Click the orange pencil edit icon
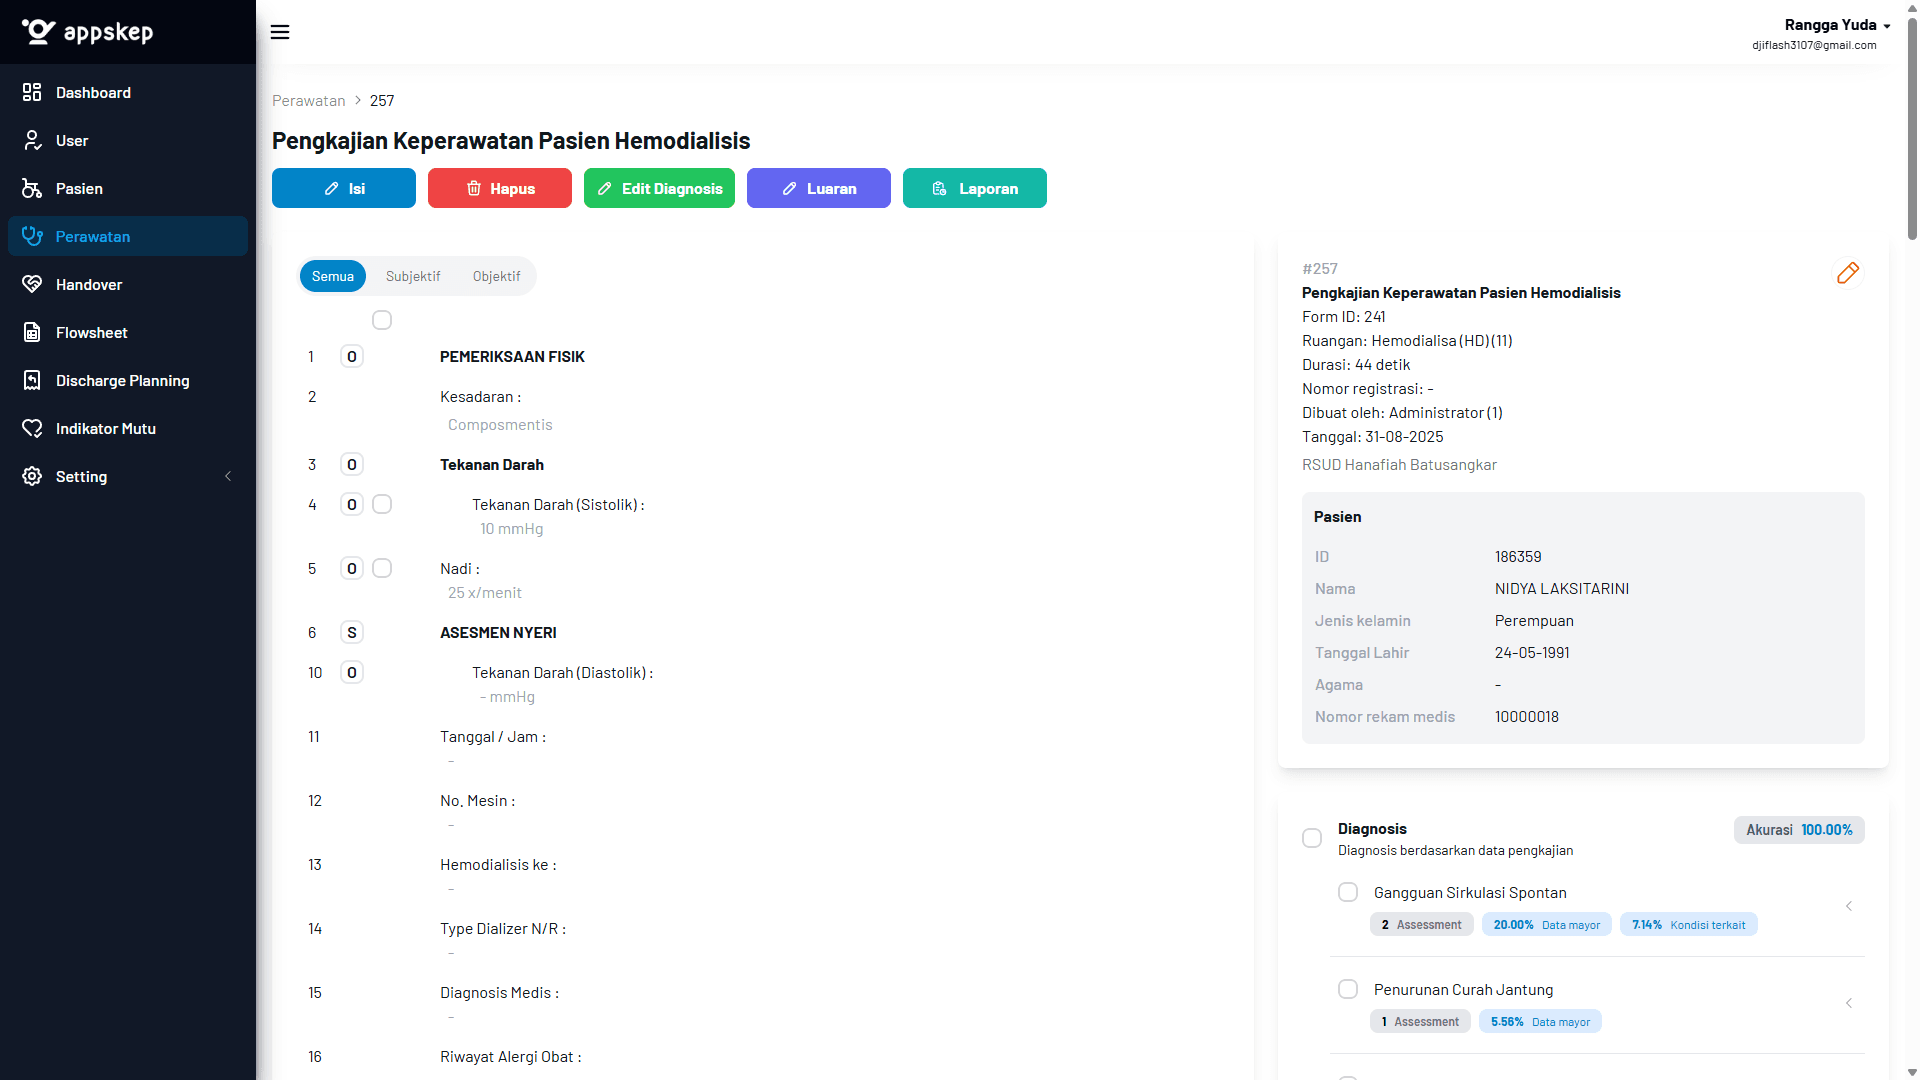This screenshot has height=1080, width=1920. coord(1847,273)
